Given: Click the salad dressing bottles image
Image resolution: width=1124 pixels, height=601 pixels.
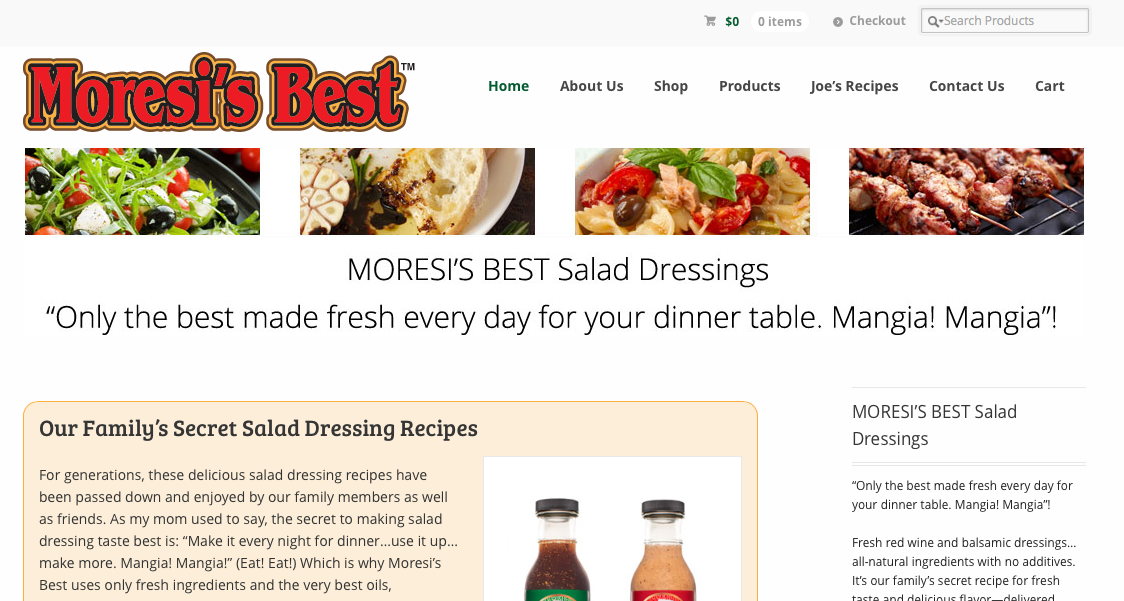Looking at the screenshot, I should (612, 529).
